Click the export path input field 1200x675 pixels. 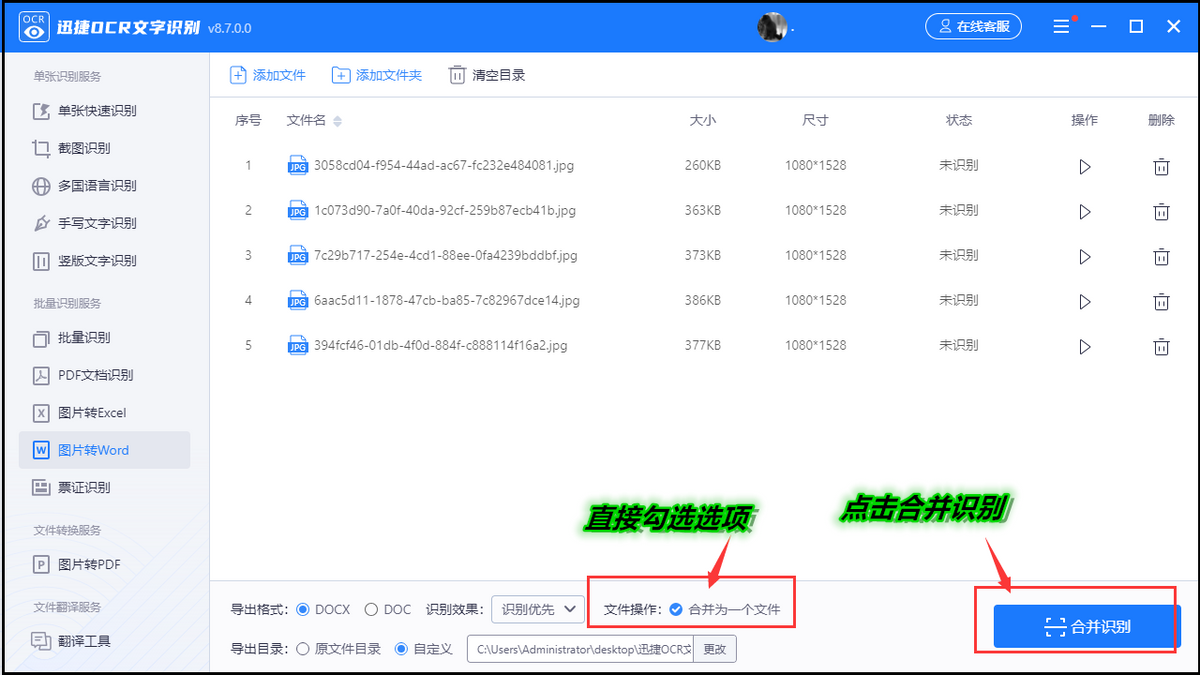click(580, 649)
